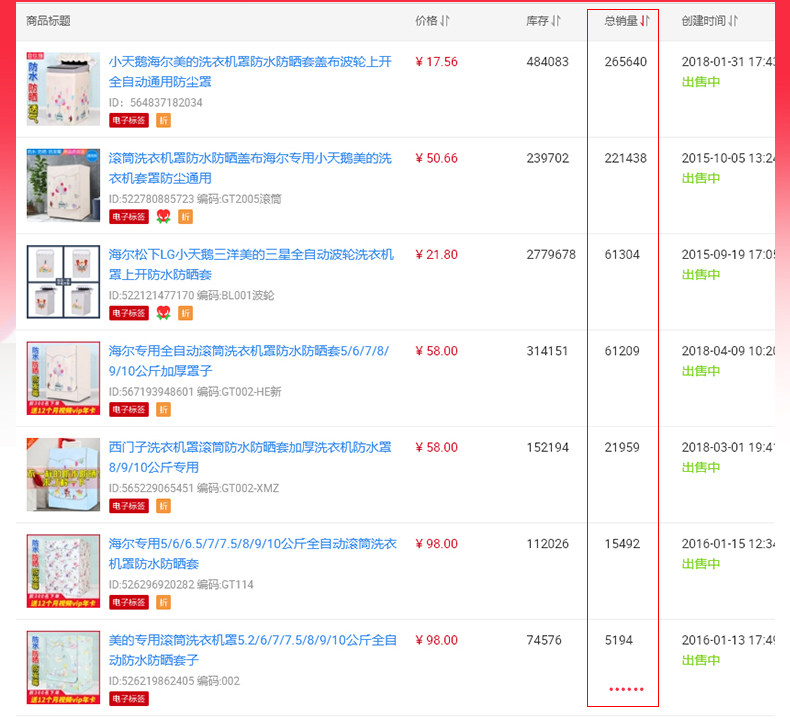Select total sales value 61304
790x727 pixels.
coord(622,254)
